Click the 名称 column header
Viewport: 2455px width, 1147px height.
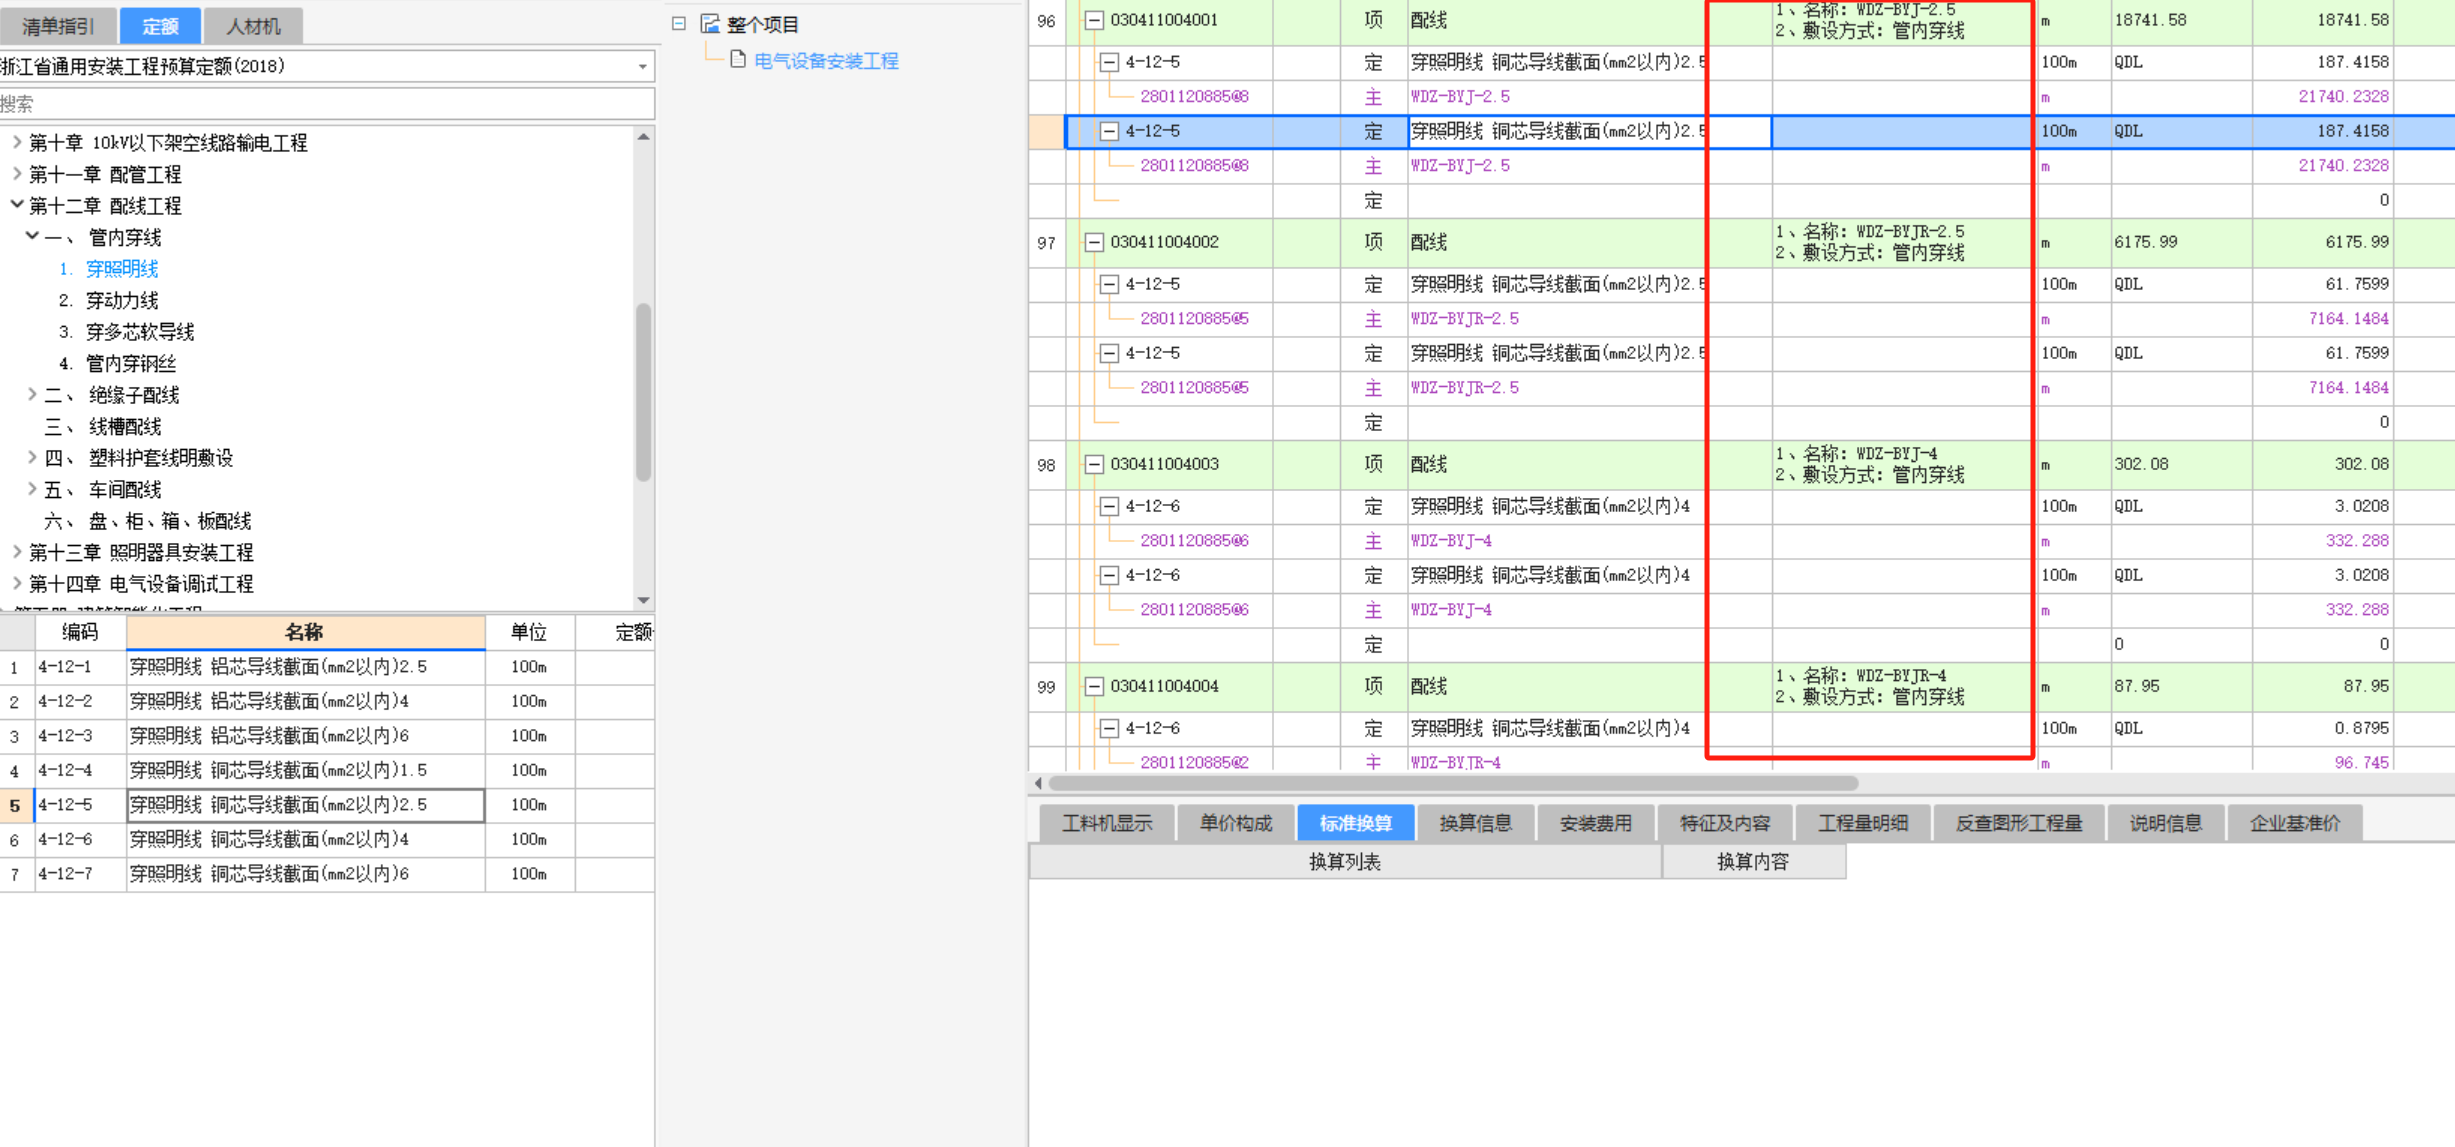coord(305,632)
